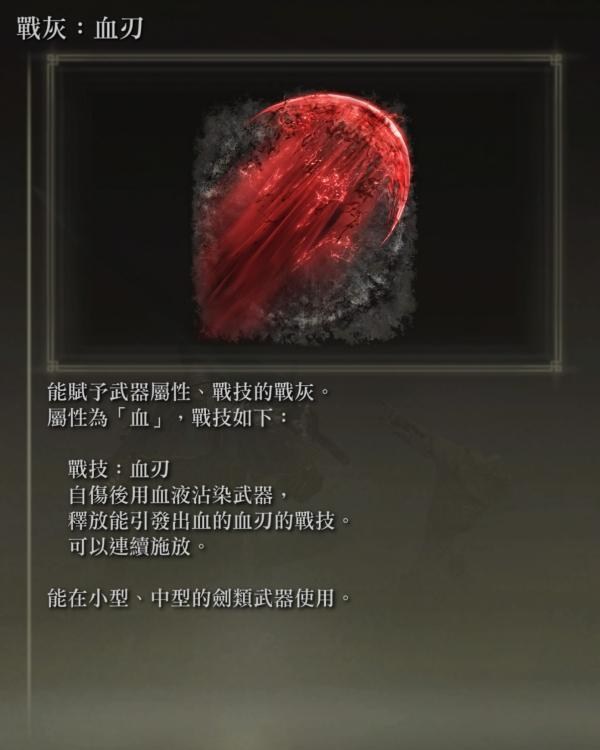Click the top-right corner ornament of the frame
This screenshot has height=750, width=600.
(x=556, y=60)
